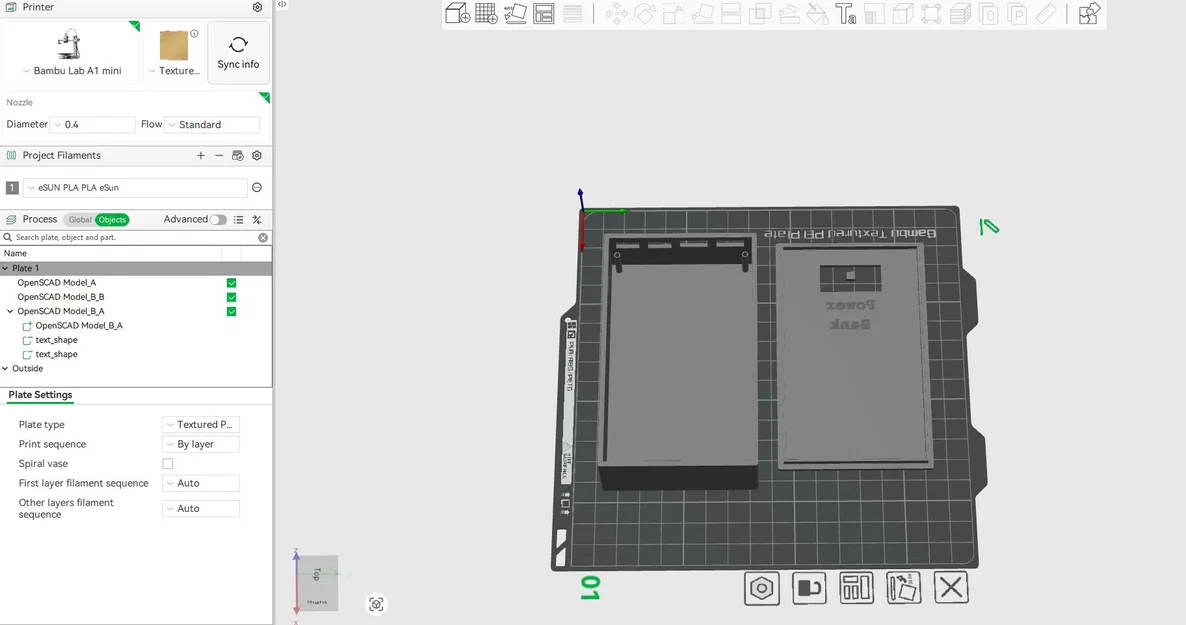Open printer settings gear in Printer header
This screenshot has height=625, width=1186.
tap(257, 8)
